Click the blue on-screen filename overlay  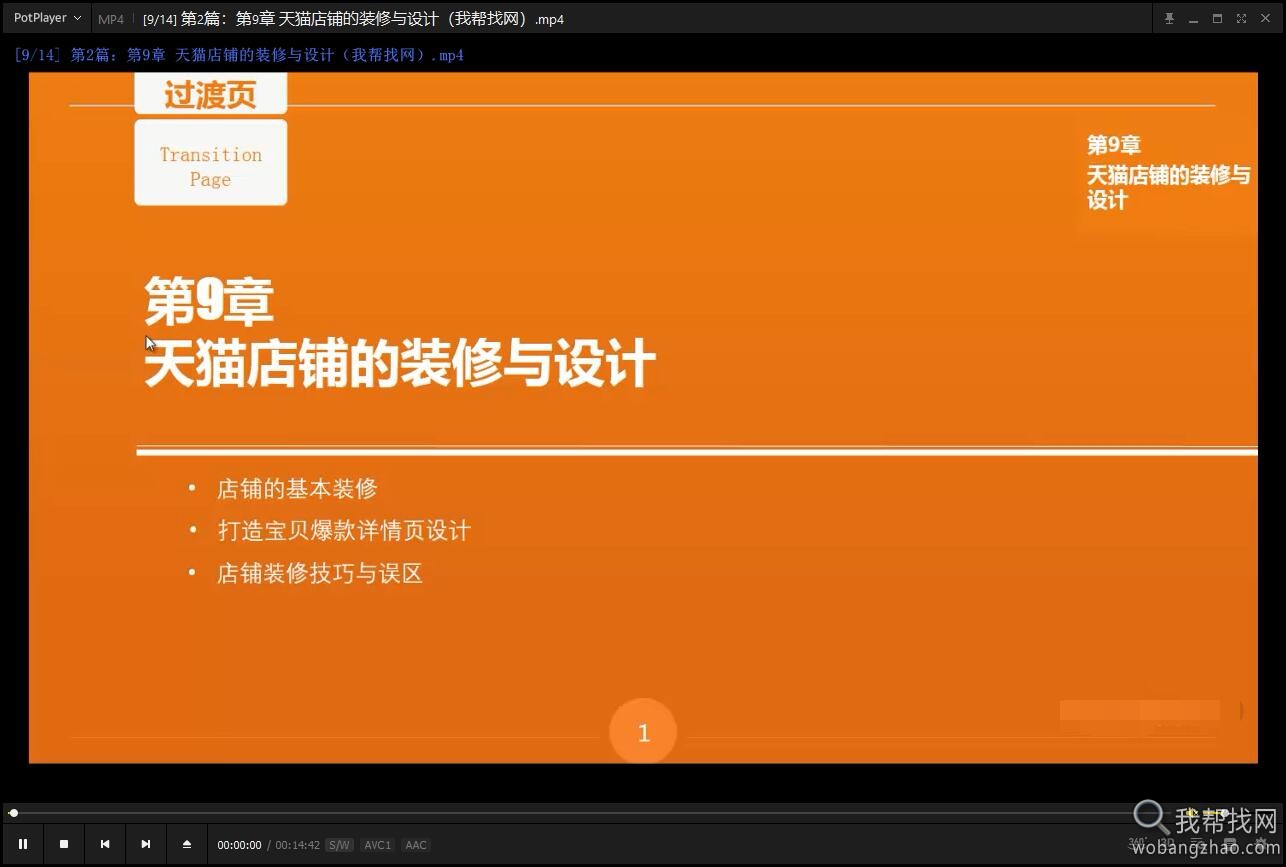click(239, 55)
